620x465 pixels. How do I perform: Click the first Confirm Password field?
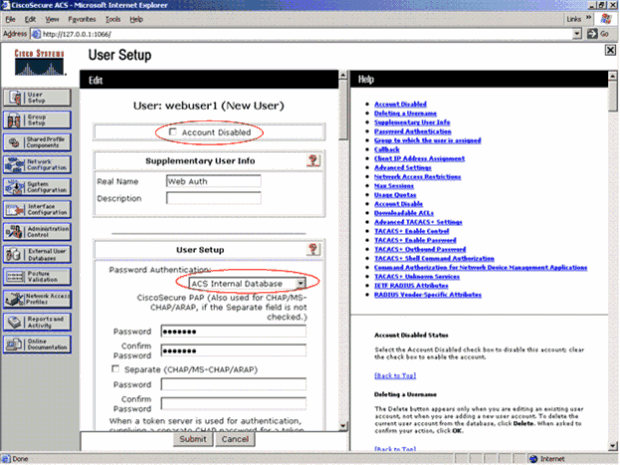click(233, 350)
